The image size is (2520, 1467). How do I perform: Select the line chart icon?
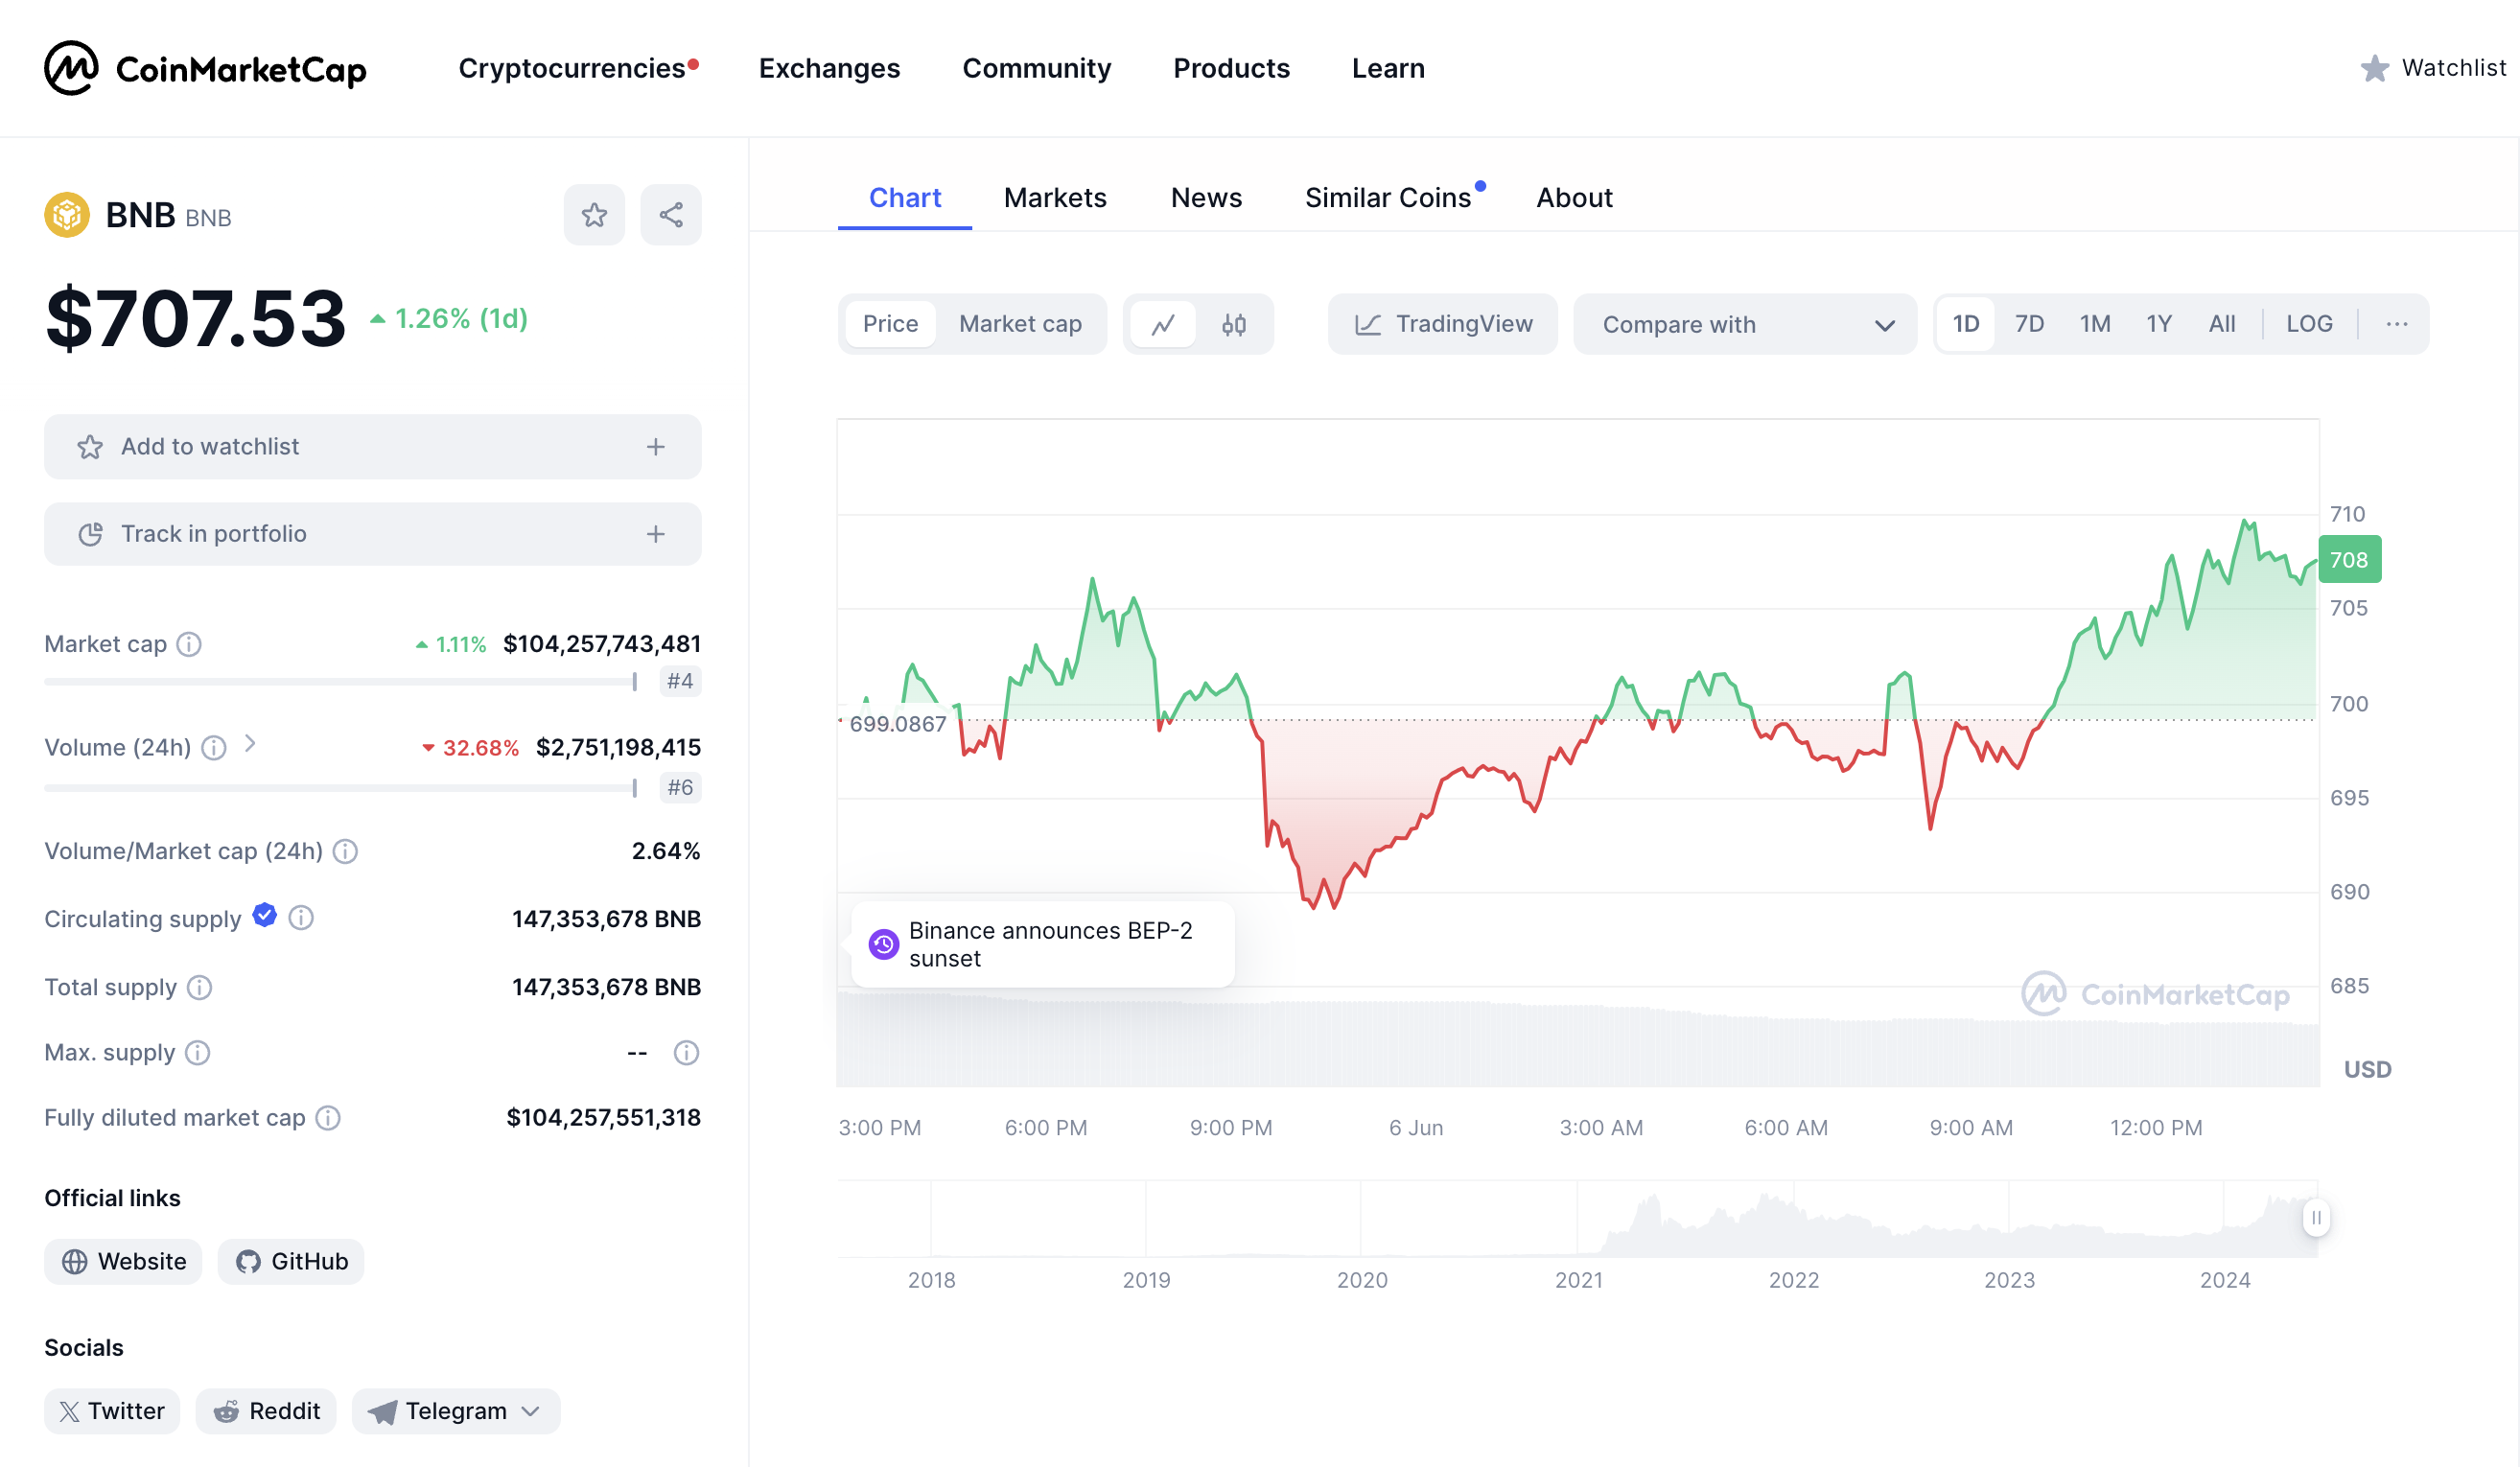tap(1163, 324)
